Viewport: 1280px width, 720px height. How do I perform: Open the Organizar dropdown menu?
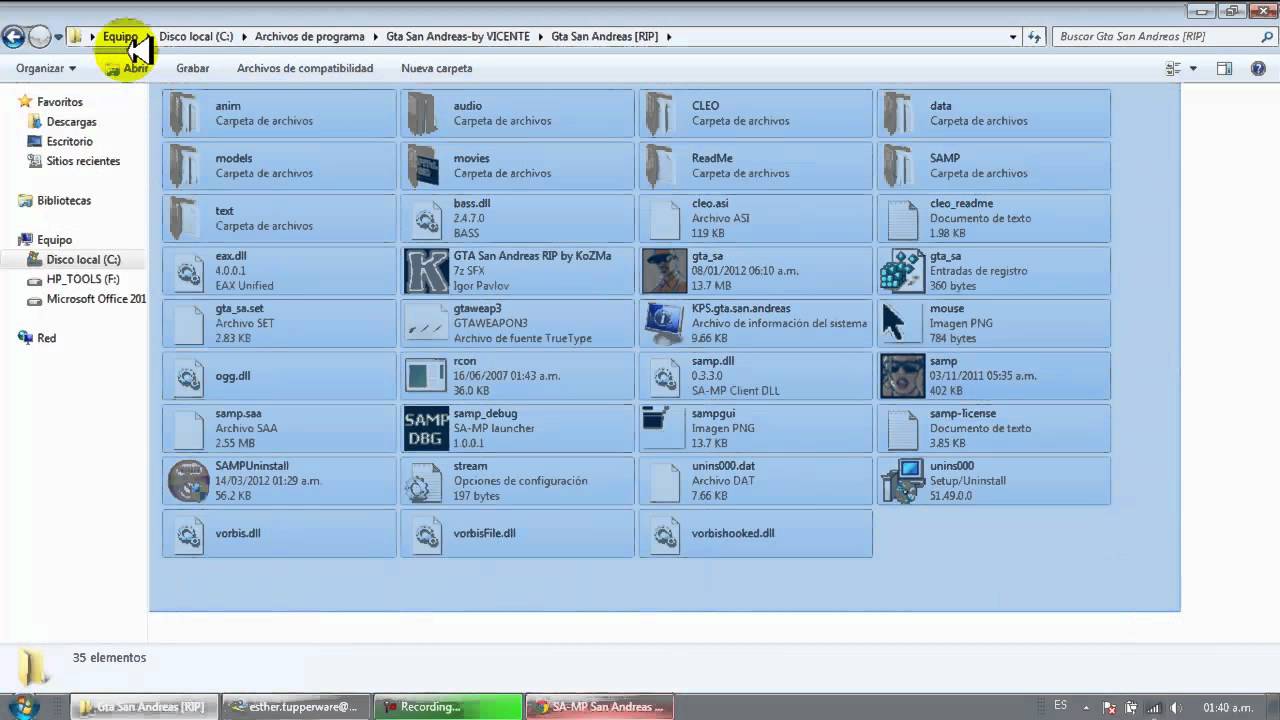click(x=46, y=68)
